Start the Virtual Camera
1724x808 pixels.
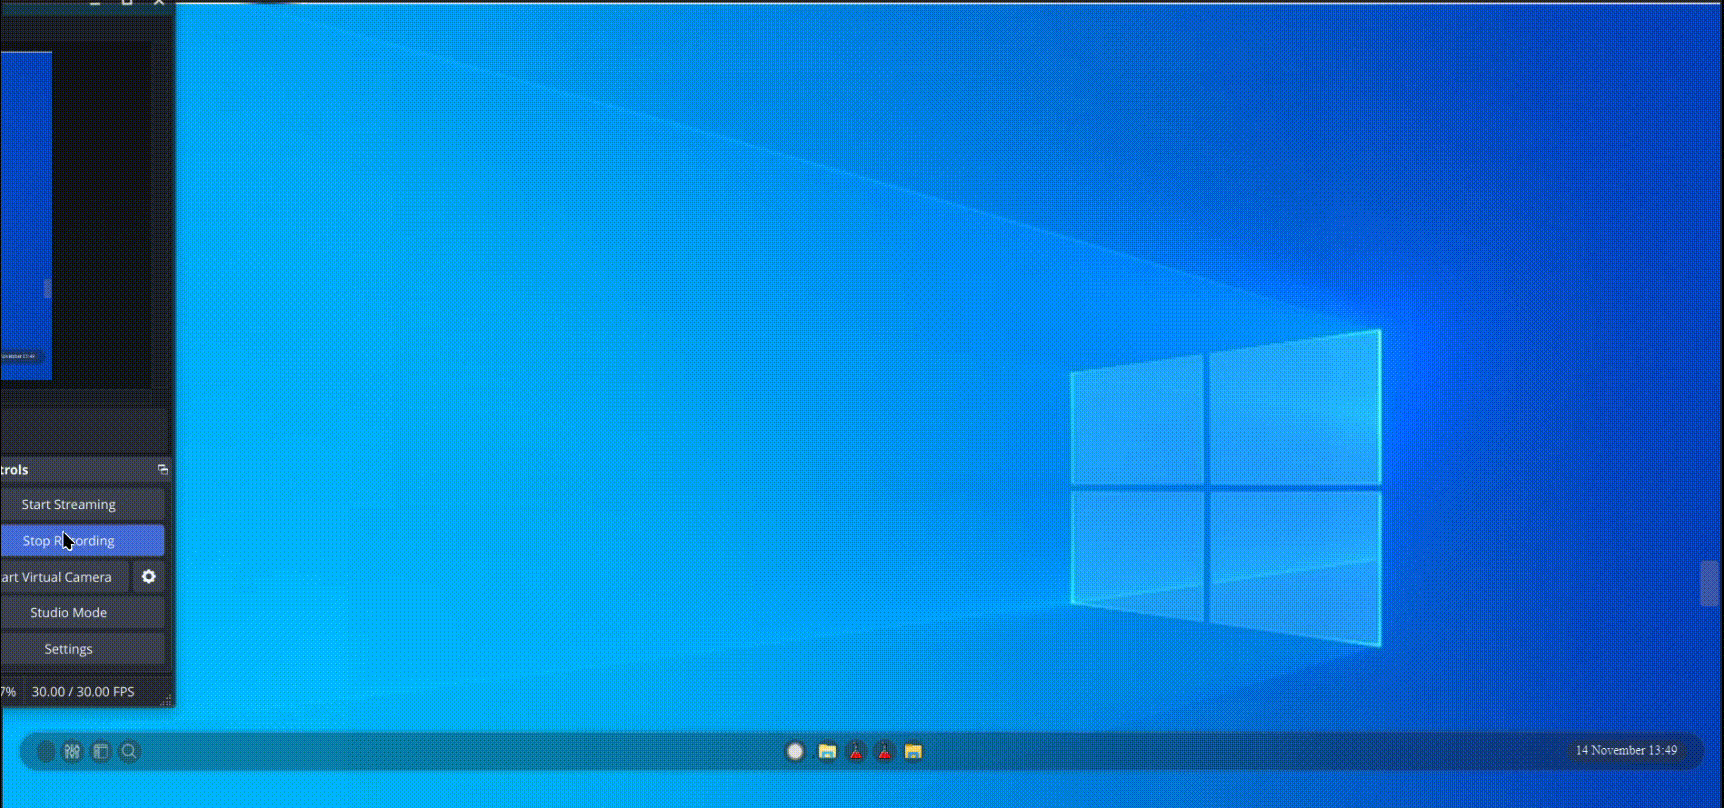coord(60,577)
